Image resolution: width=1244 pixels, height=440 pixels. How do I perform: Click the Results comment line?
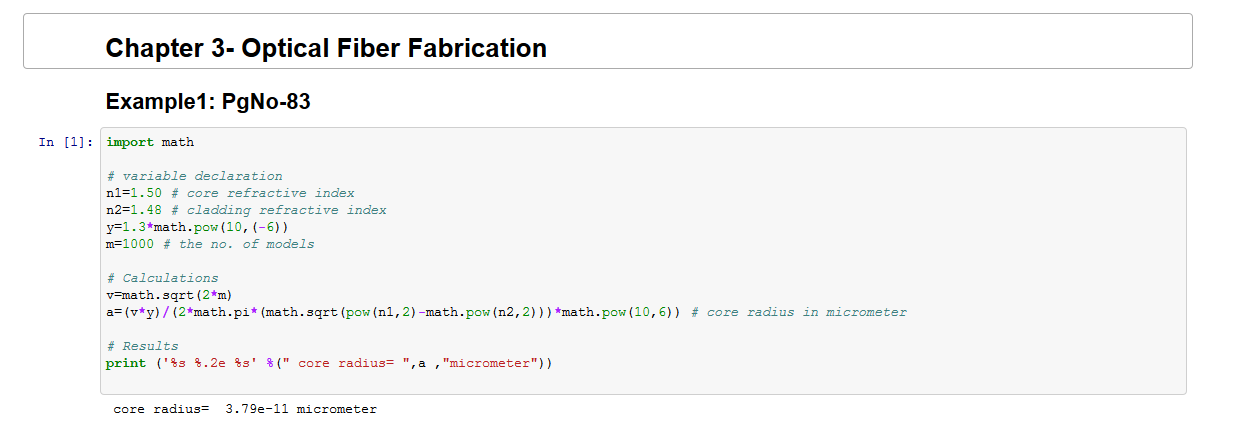(x=142, y=346)
